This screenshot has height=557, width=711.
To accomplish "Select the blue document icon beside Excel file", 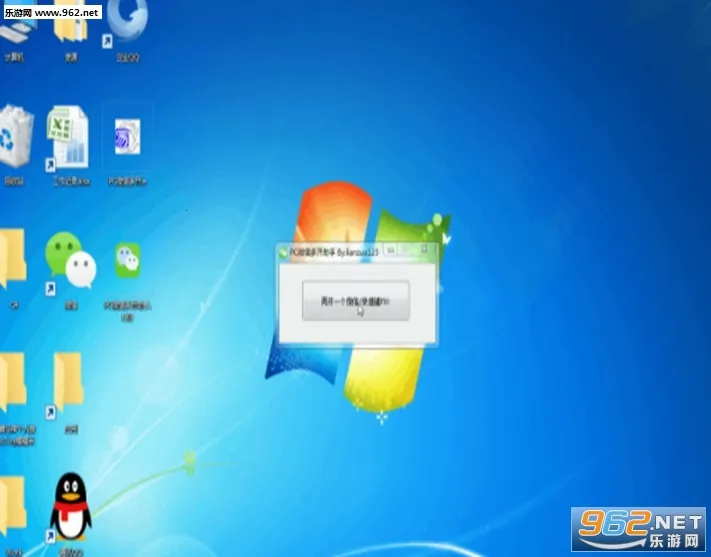I will click(127, 140).
